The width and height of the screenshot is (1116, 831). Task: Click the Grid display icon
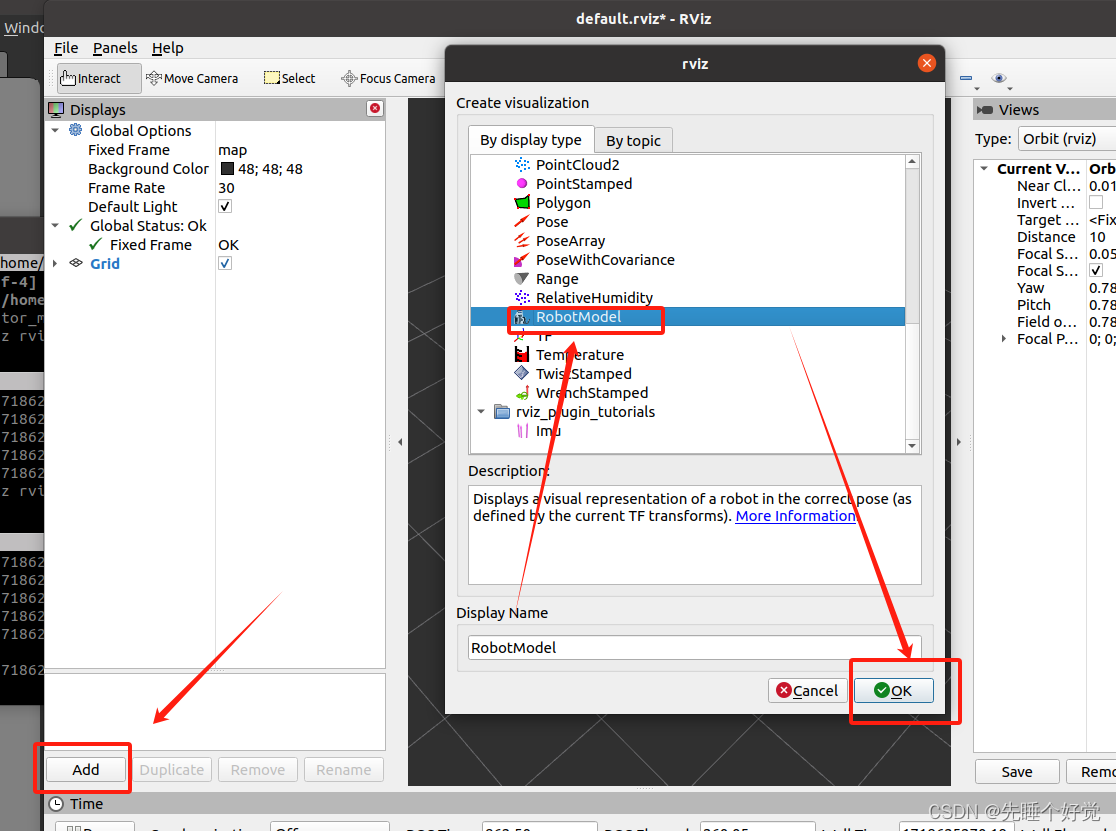[75, 263]
